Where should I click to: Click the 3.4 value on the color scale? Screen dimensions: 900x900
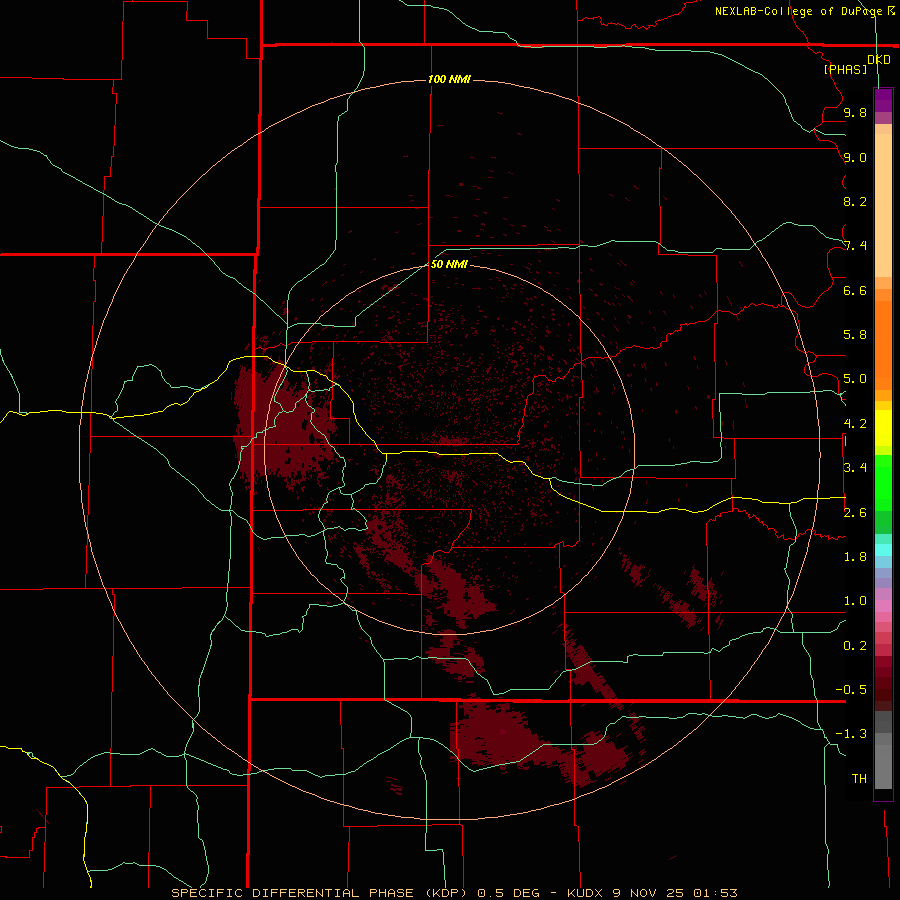point(855,468)
